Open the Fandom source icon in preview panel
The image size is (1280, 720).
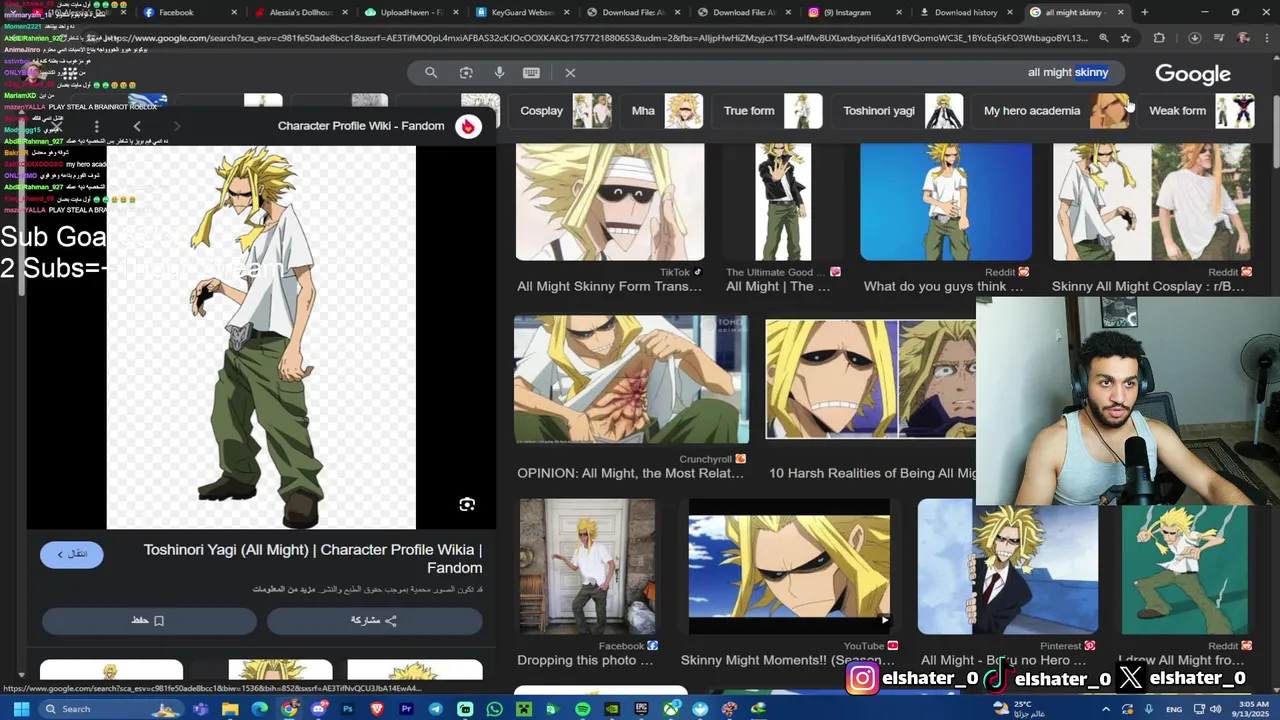pyautogui.click(x=468, y=126)
